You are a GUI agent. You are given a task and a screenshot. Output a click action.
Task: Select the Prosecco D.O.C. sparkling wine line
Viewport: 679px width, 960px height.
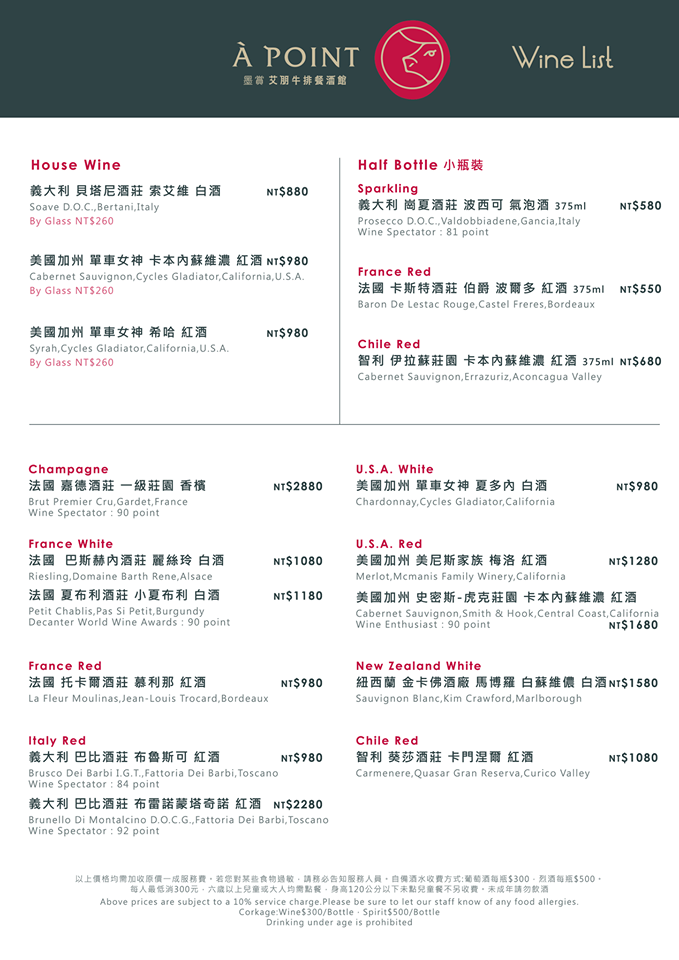click(468, 221)
